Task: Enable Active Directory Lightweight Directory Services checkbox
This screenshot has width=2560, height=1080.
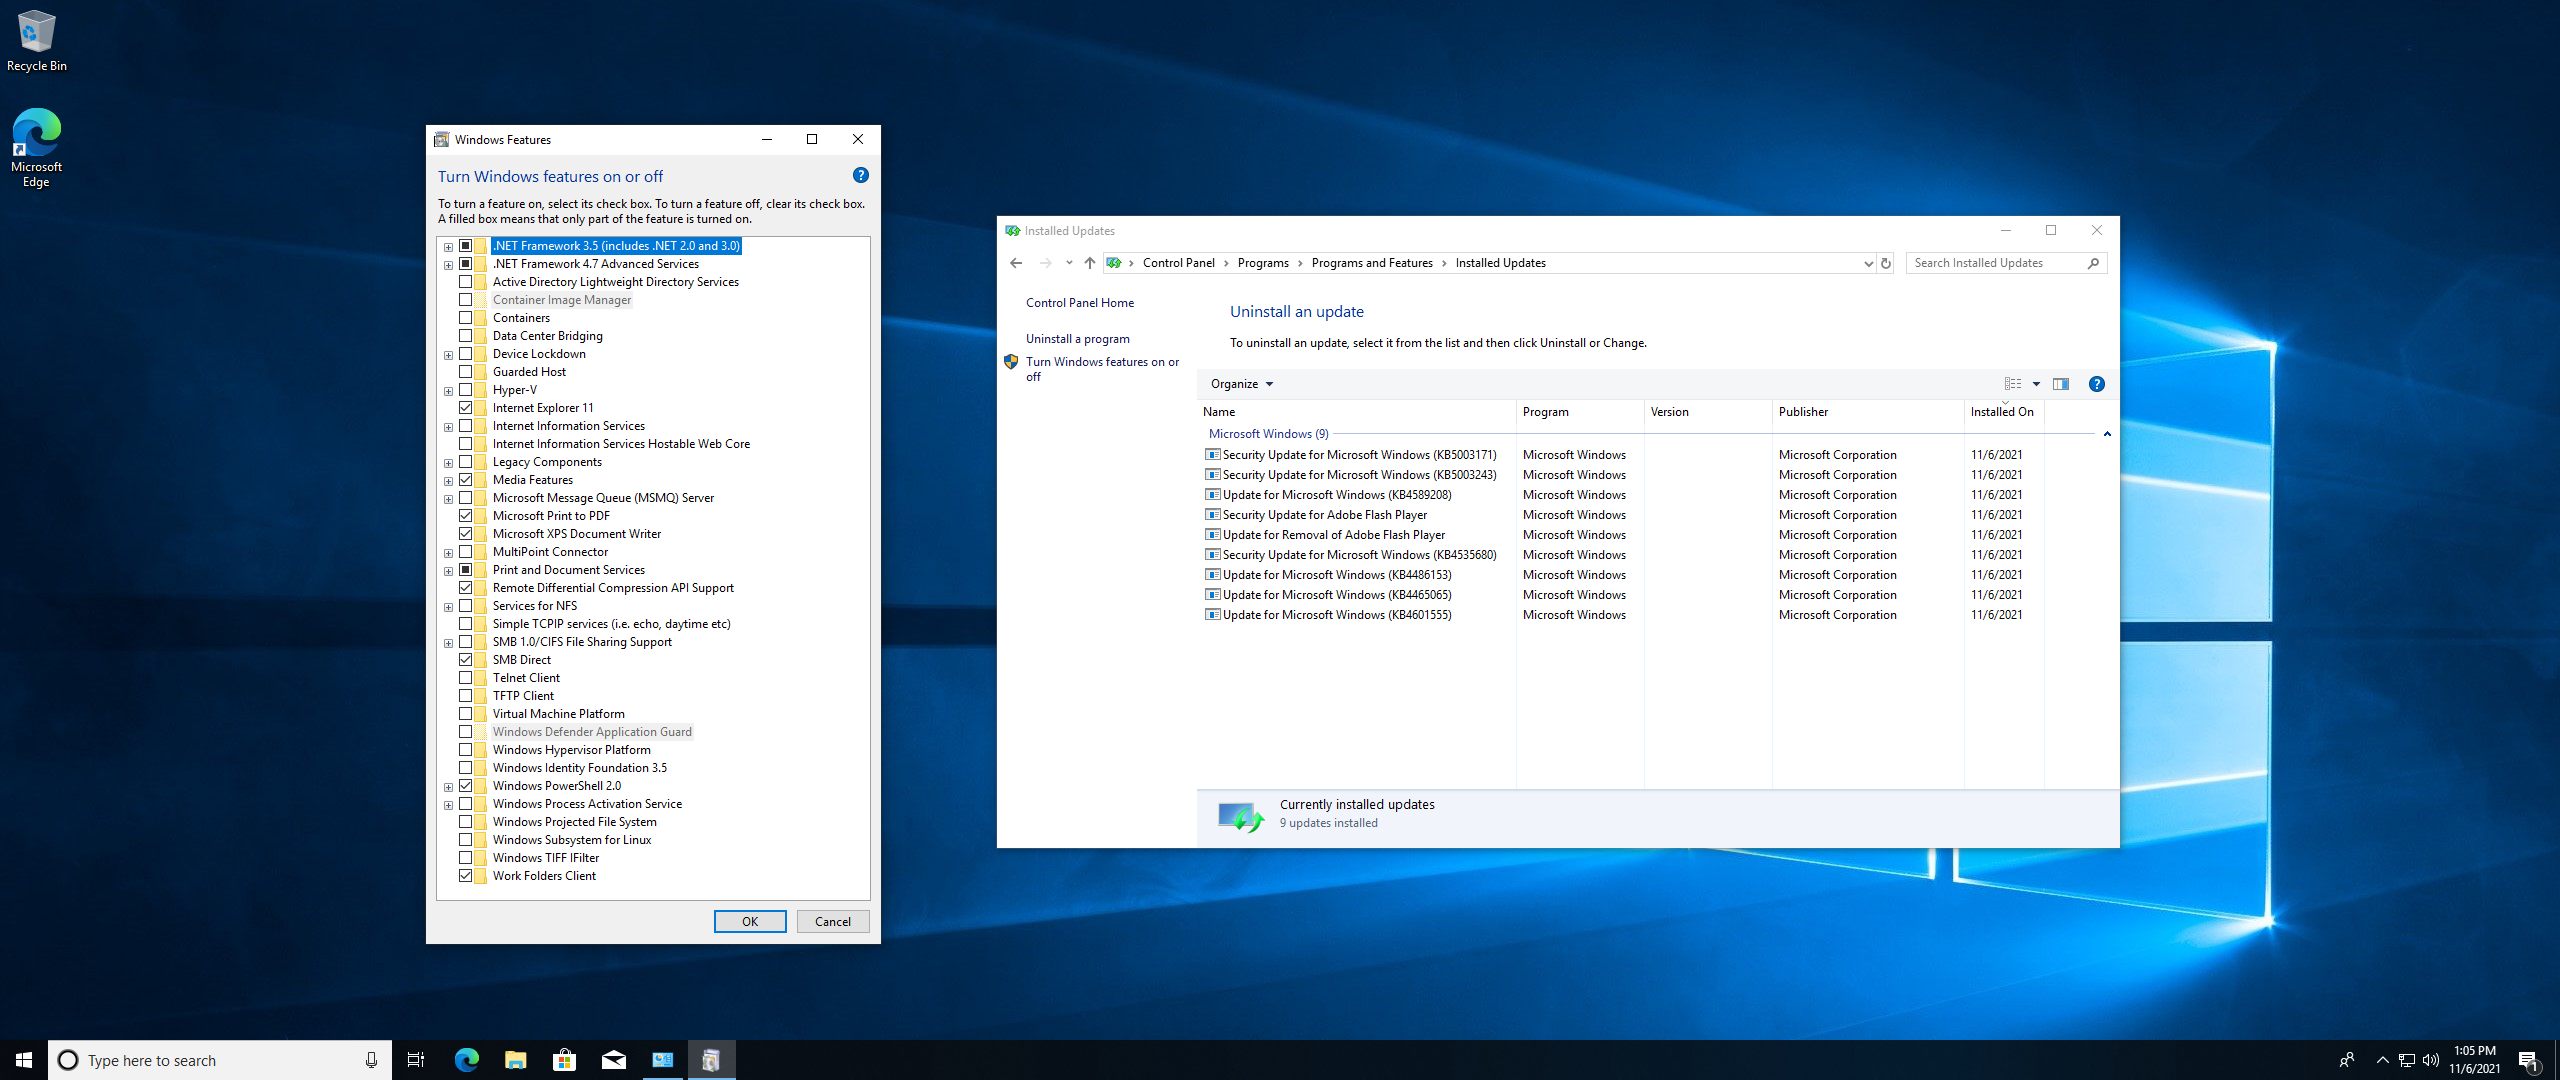Action: [466, 282]
